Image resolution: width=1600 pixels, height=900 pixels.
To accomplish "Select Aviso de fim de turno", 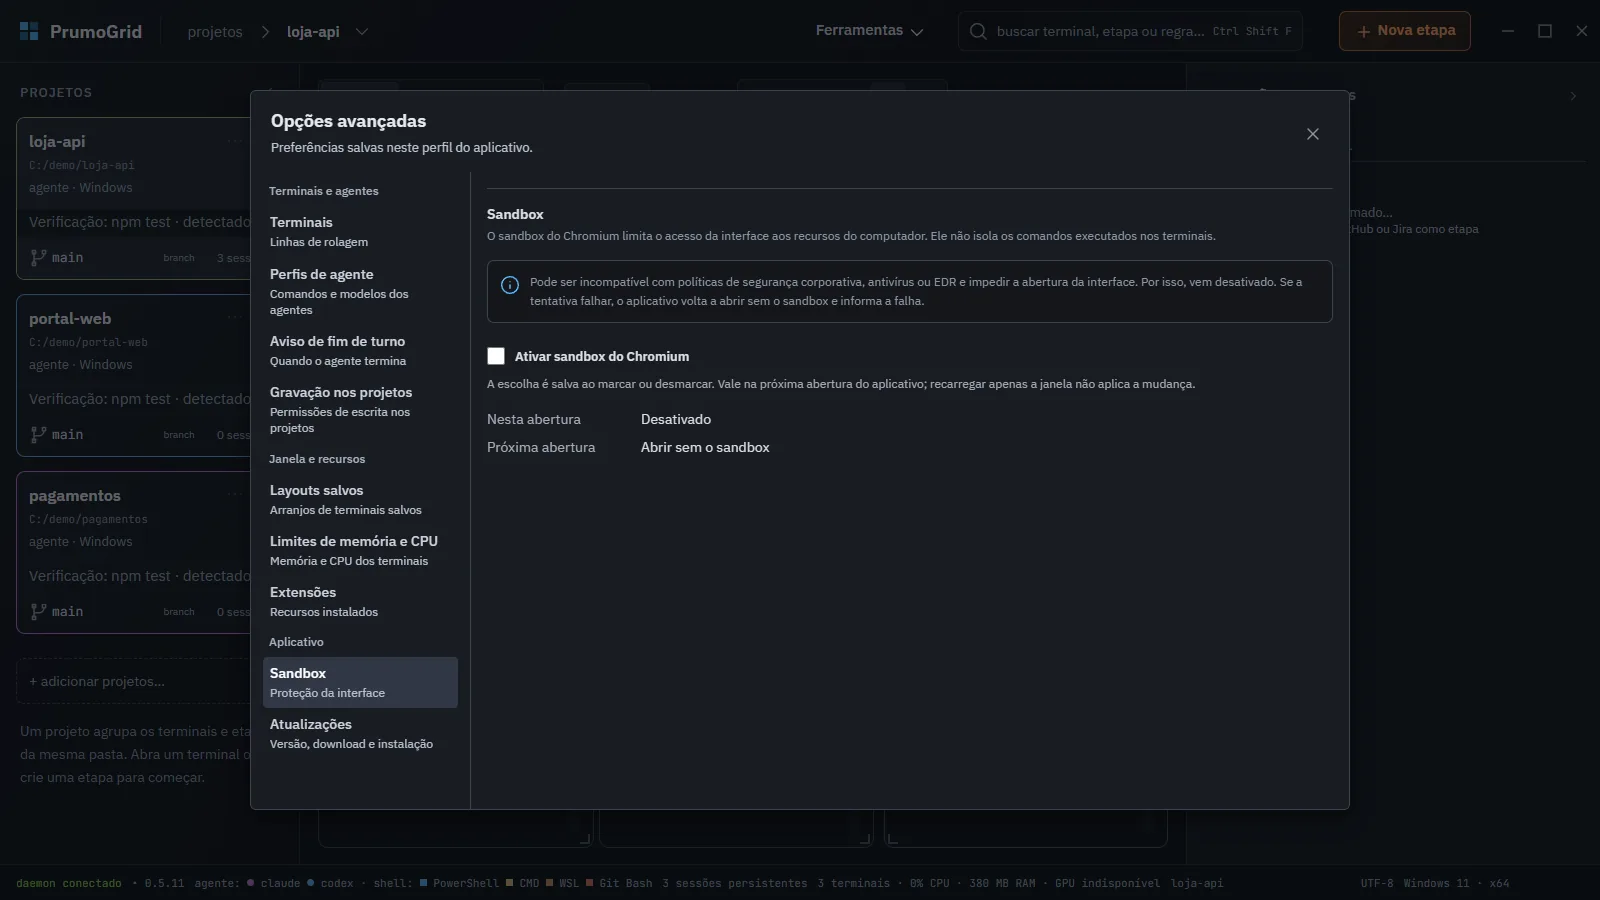I will click(x=360, y=351).
